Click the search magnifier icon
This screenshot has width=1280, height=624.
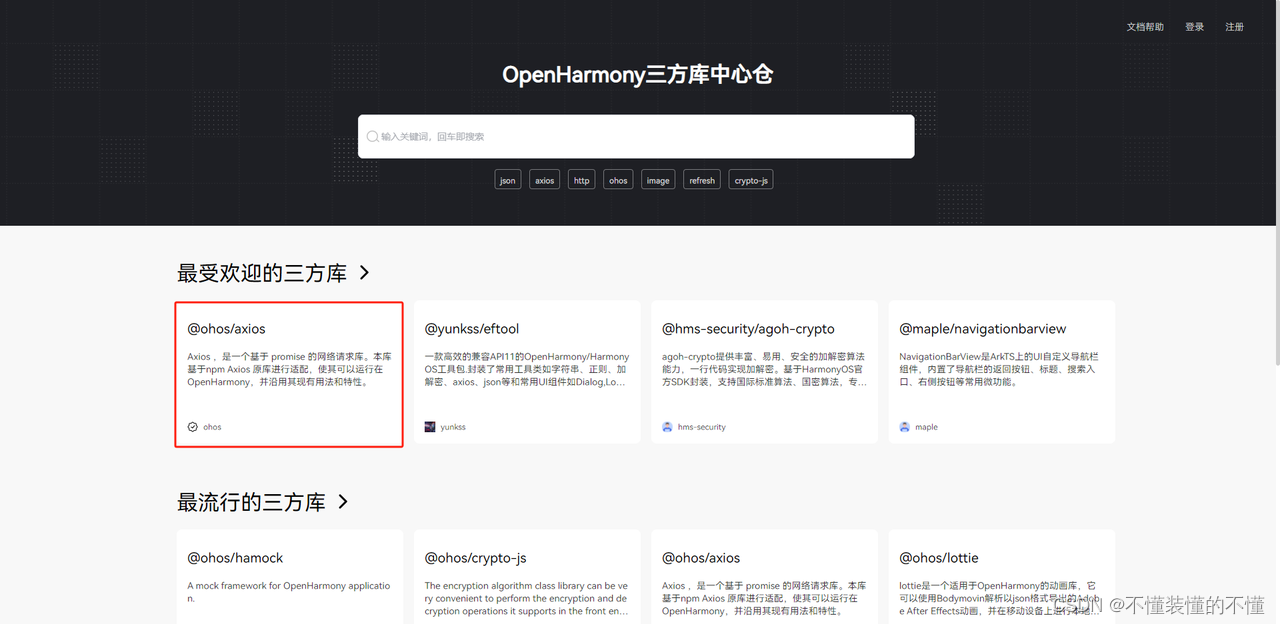pyautogui.click(x=372, y=136)
